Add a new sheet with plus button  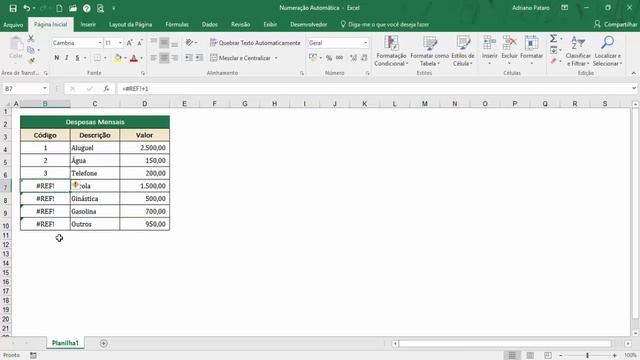[104, 343]
